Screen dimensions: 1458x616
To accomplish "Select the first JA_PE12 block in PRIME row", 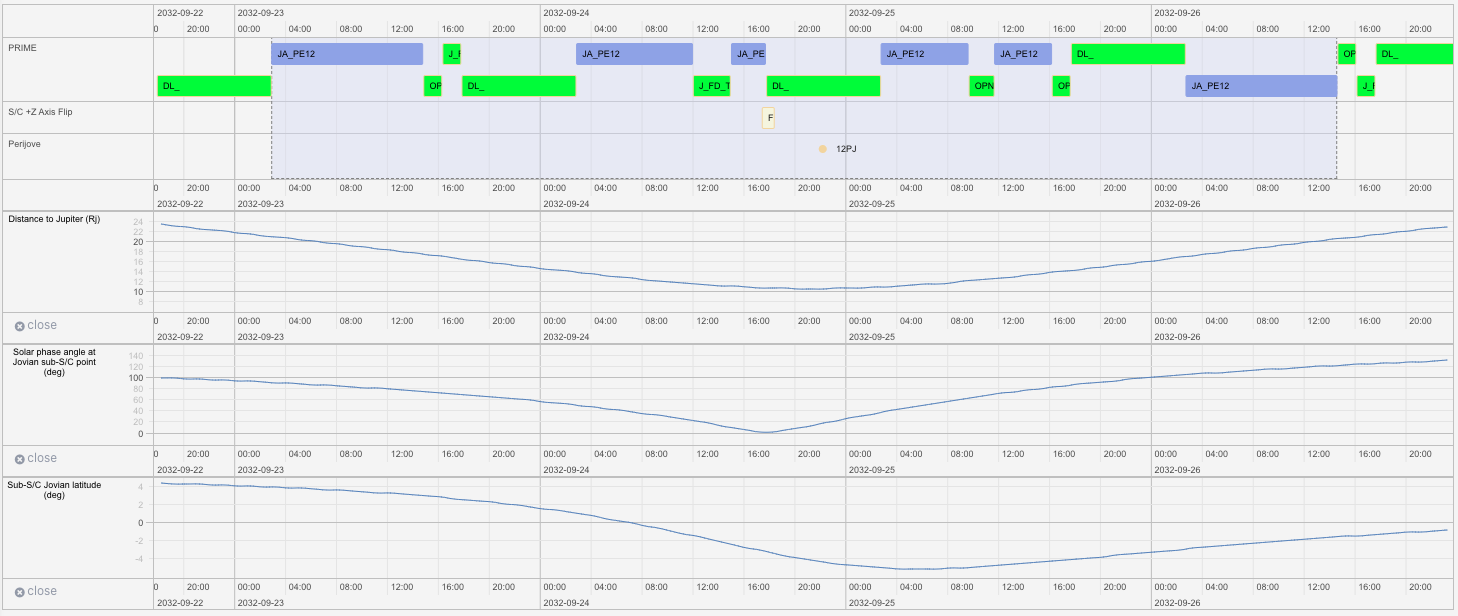I will coord(347,53).
